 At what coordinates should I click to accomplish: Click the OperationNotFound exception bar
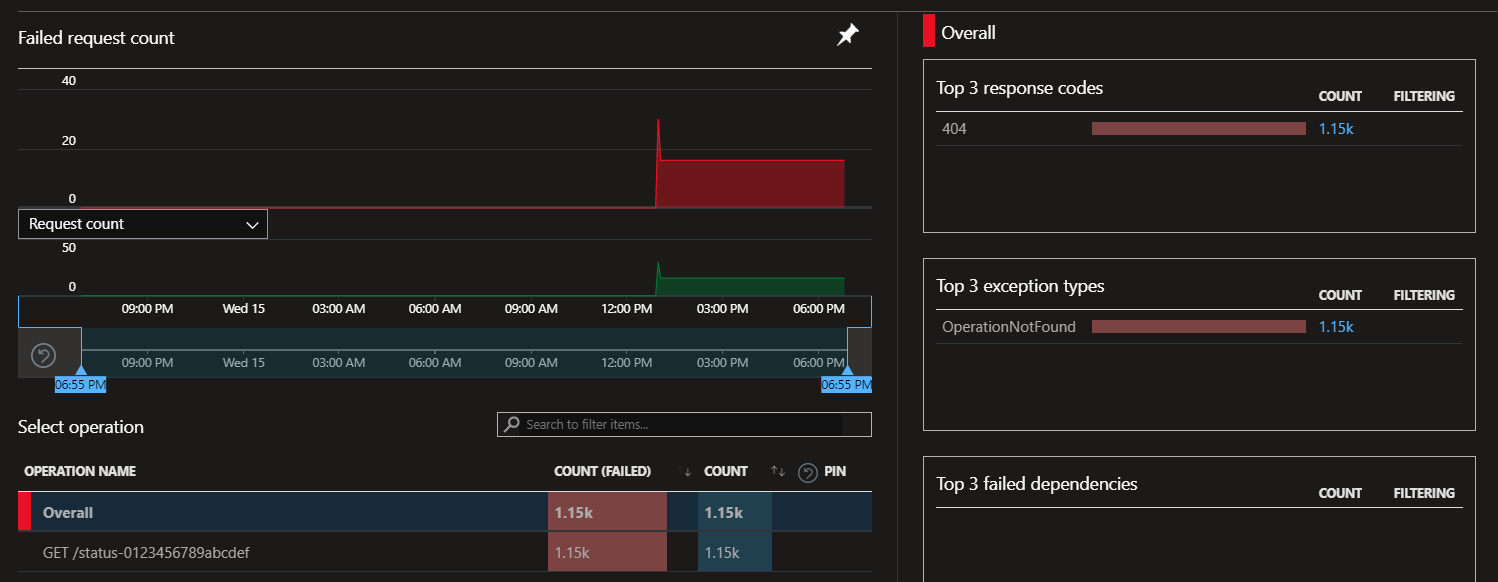pyautogui.click(x=1199, y=326)
